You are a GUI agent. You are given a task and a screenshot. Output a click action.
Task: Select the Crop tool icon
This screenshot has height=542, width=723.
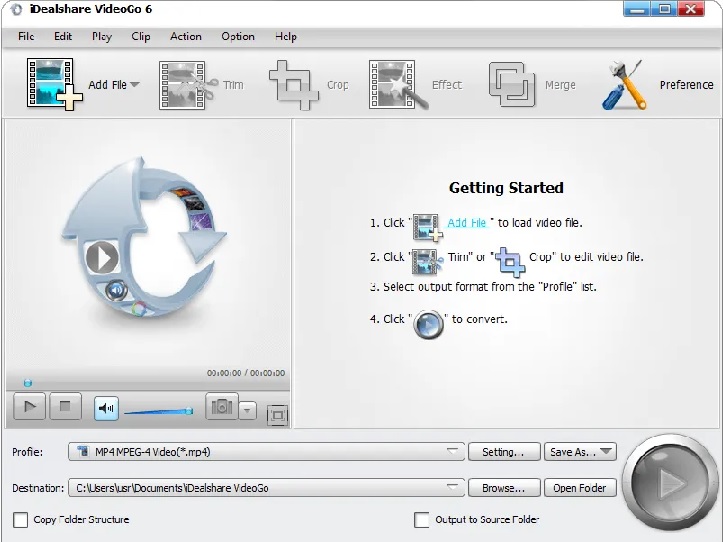[294, 84]
